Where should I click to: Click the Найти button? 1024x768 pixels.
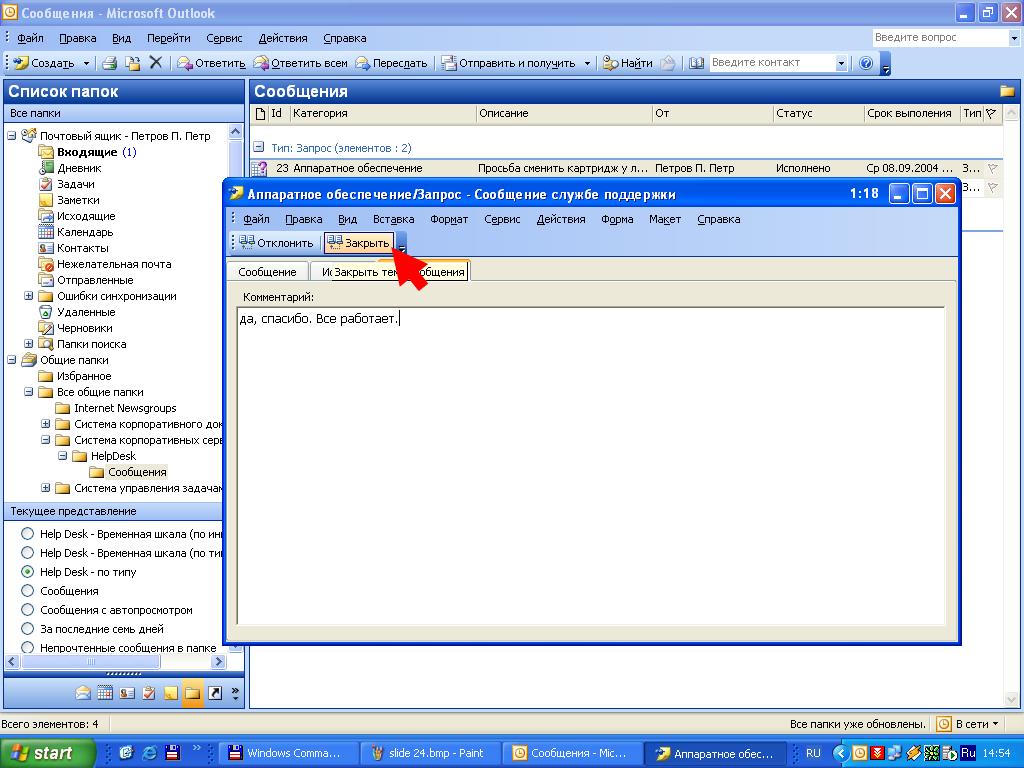coord(628,63)
